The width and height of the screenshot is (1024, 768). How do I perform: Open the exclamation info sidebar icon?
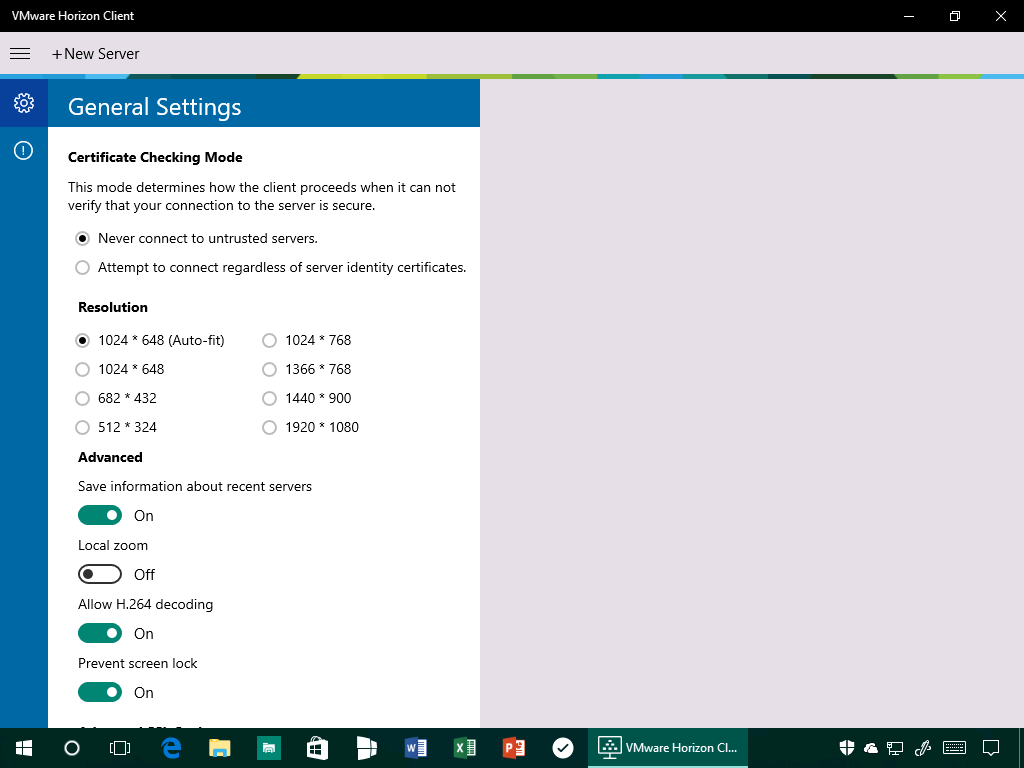24,151
